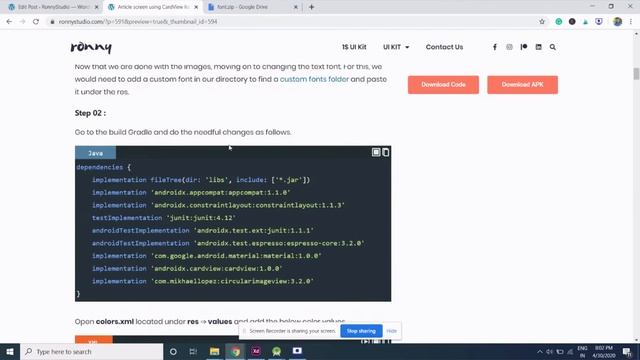Click taskbar clock and date
The width and height of the screenshot is (640, 360).
(x=604, y=351)
